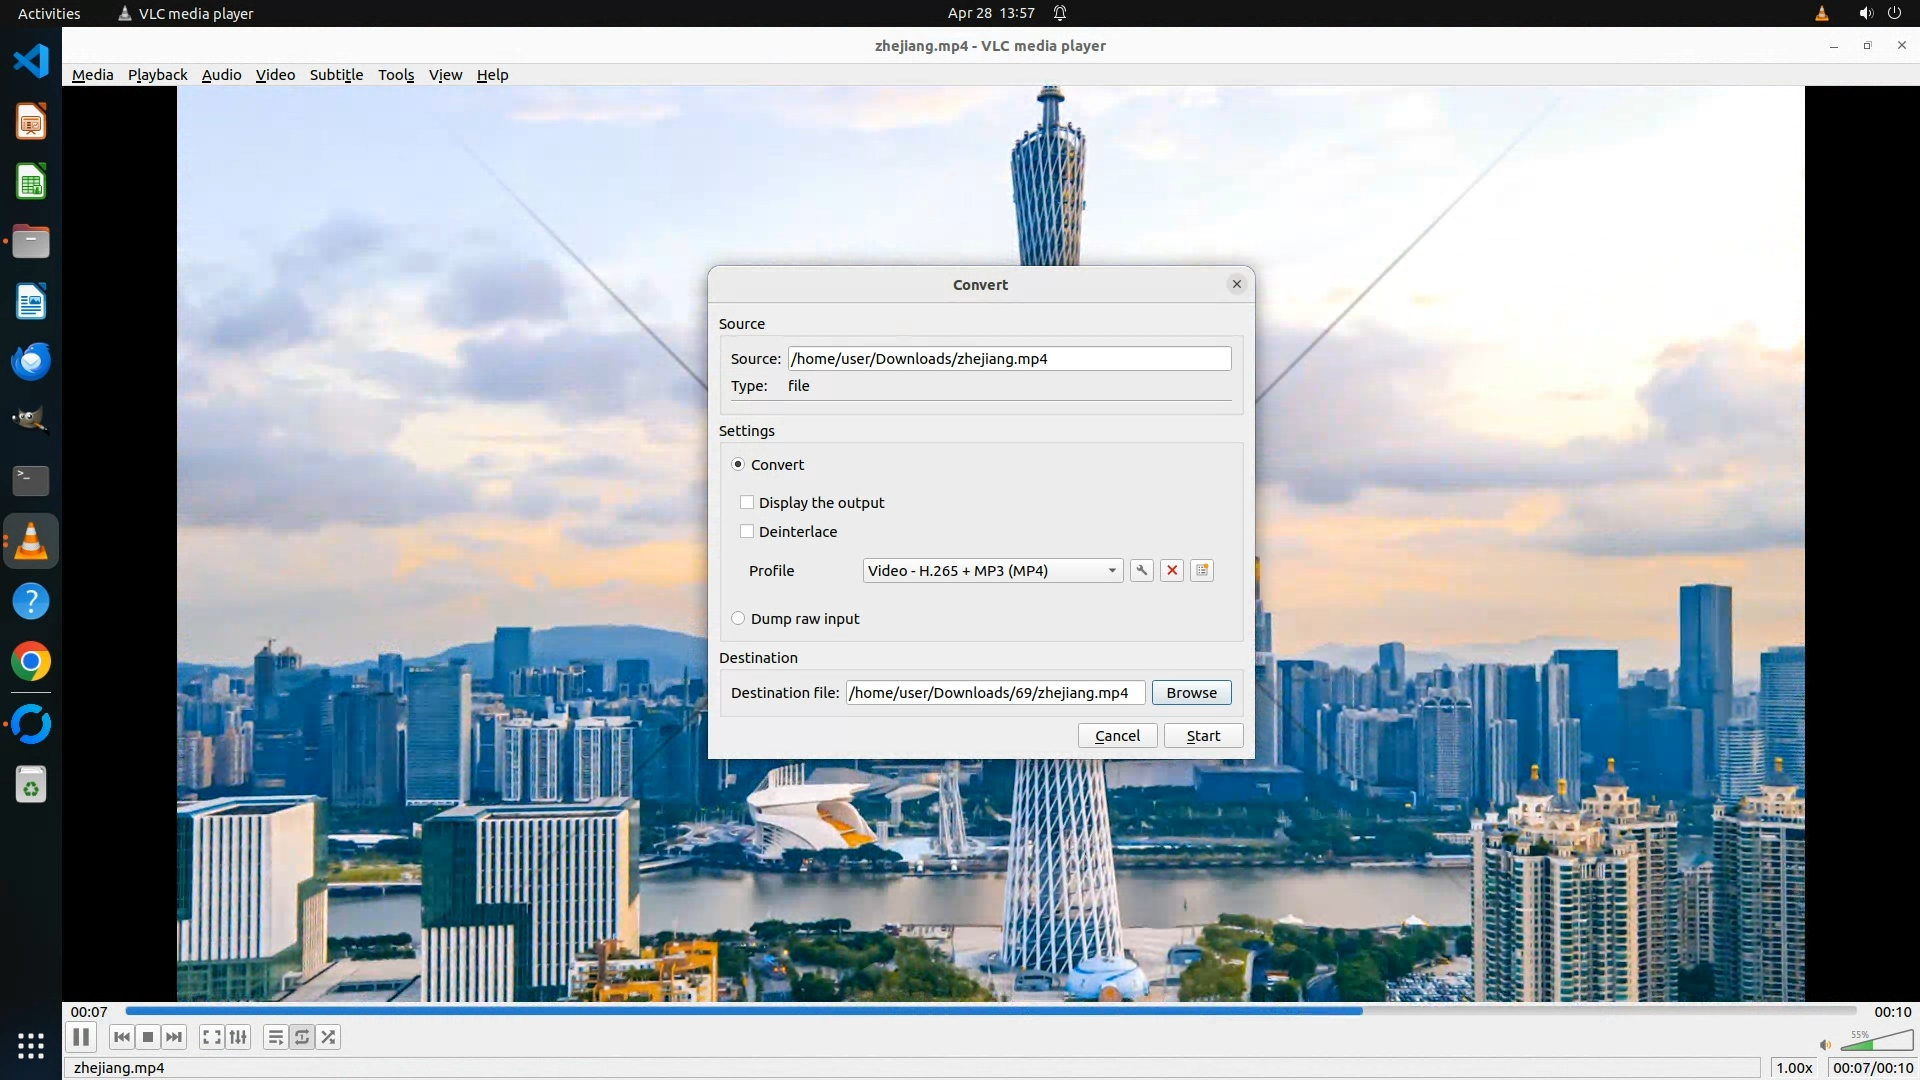
Task: Select the 'Dump raw input' radio button
Action: click(x=738, y=618)
